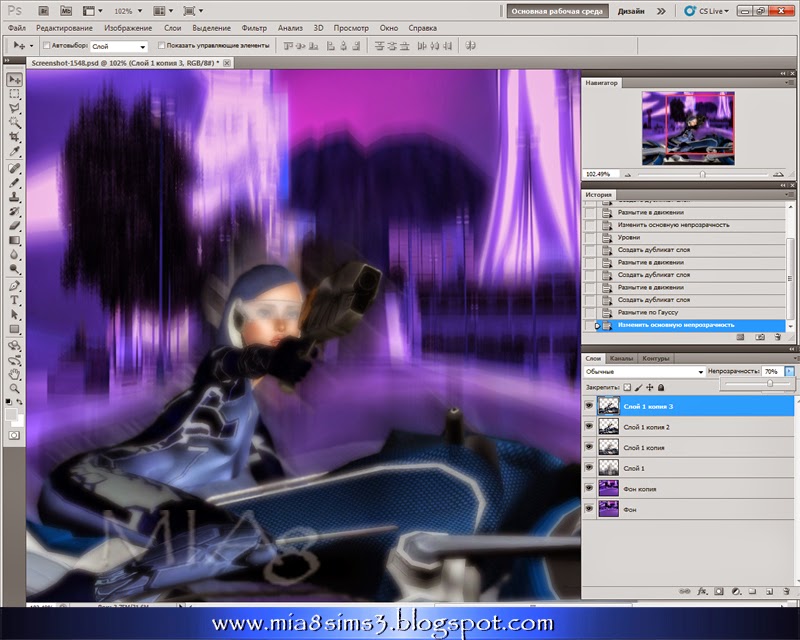Open the arrange documents dropdown
This screenshot has width=800, height=640.
[x=163, y=11]
